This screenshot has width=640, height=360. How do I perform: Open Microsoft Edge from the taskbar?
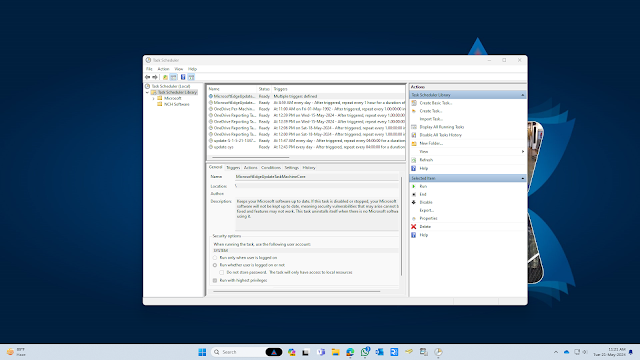[350, 352]
